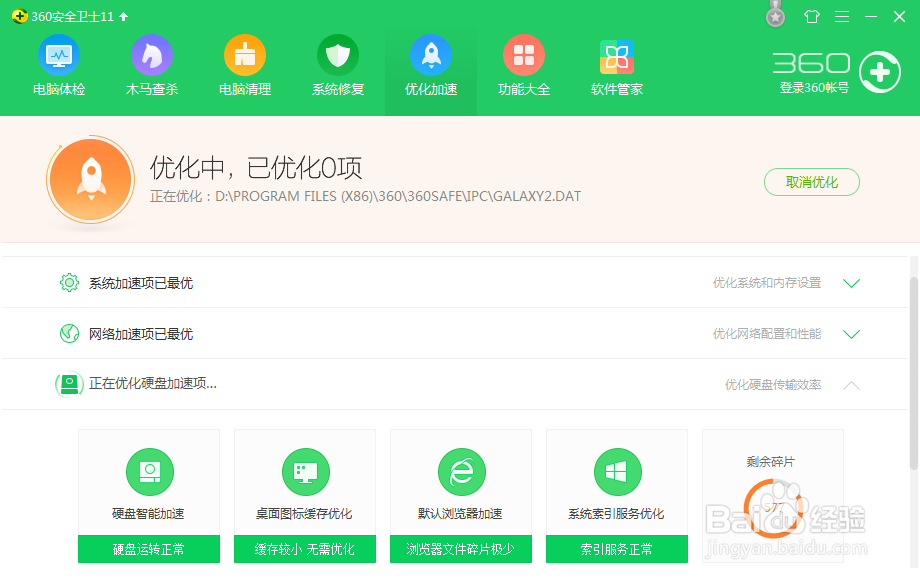Click the 正在优化硬盘加速项... row title

click(x=153, y=384)
